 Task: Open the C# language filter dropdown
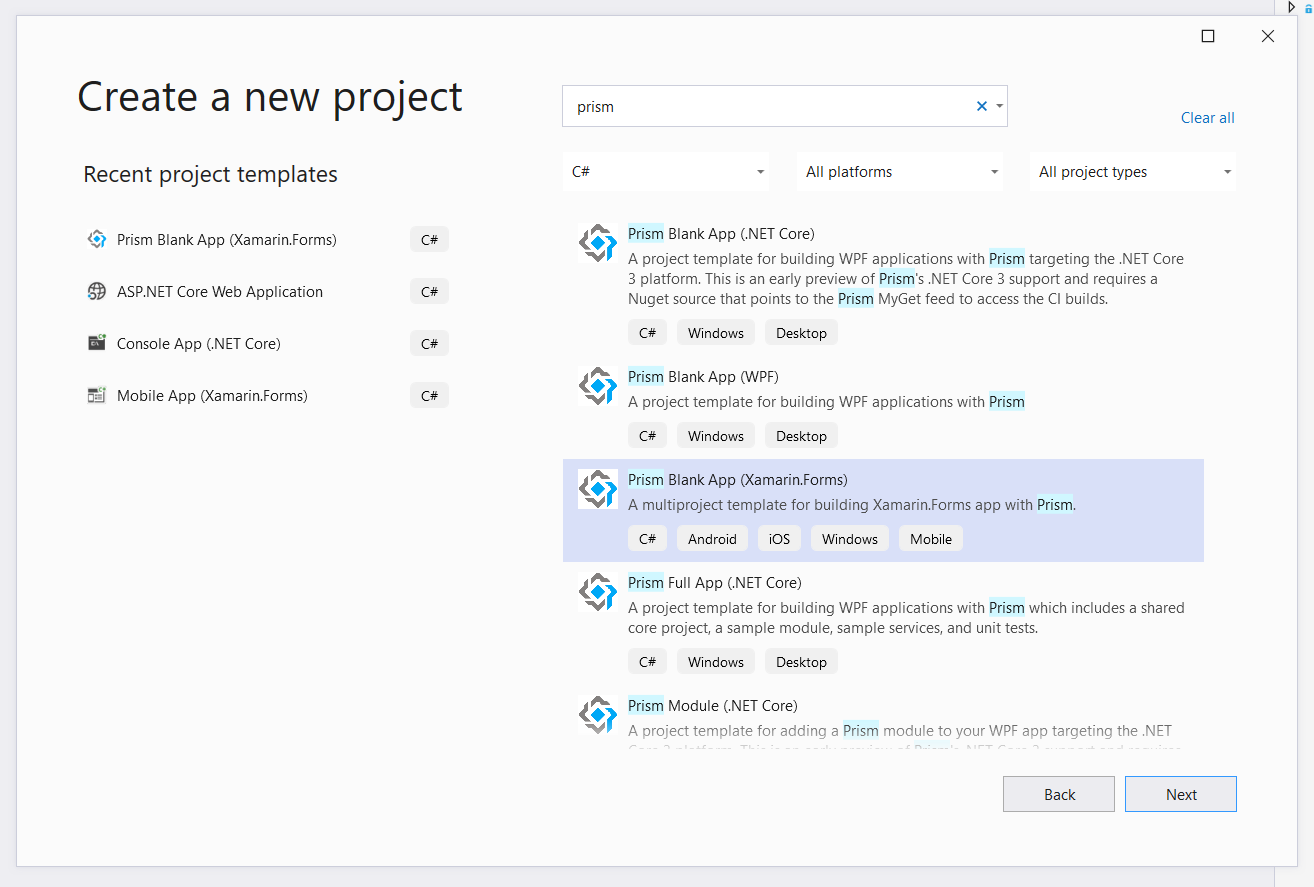(666, 172)
